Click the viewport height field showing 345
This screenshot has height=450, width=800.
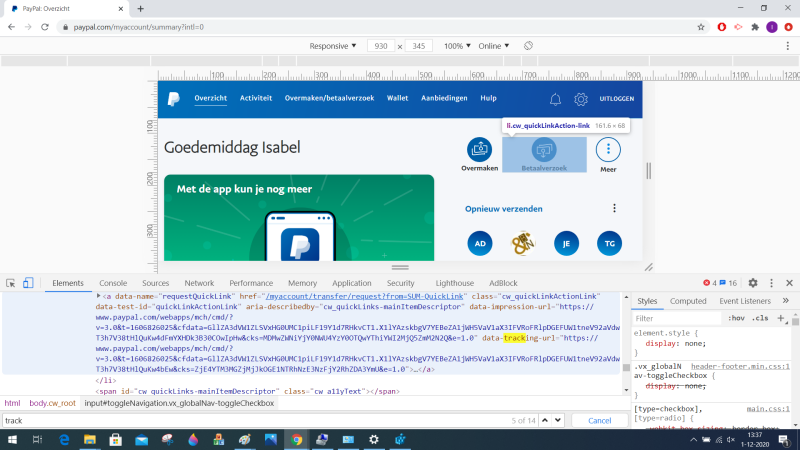click(419, 46)
